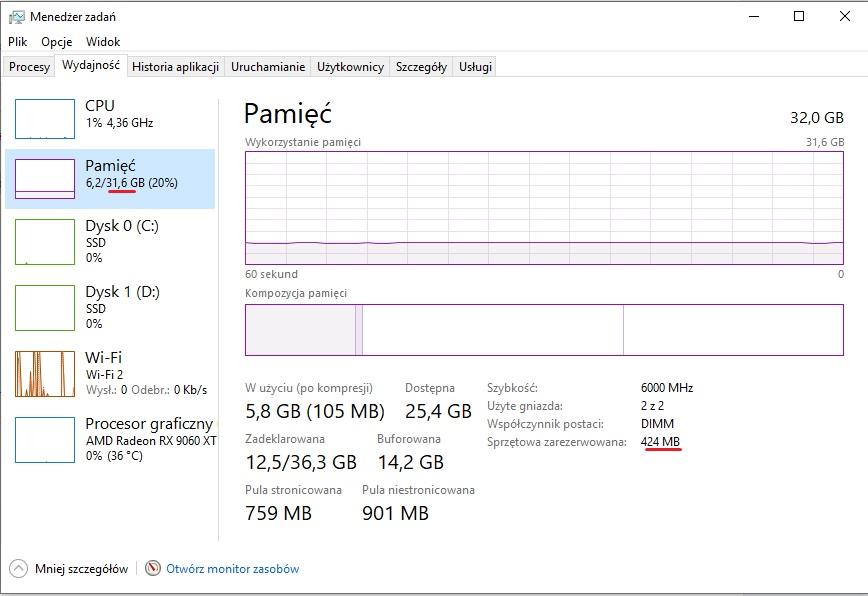Open the Dysk 0 (C:) performance graph
This screenshot has height=596, width=868.
coord(45,241)
